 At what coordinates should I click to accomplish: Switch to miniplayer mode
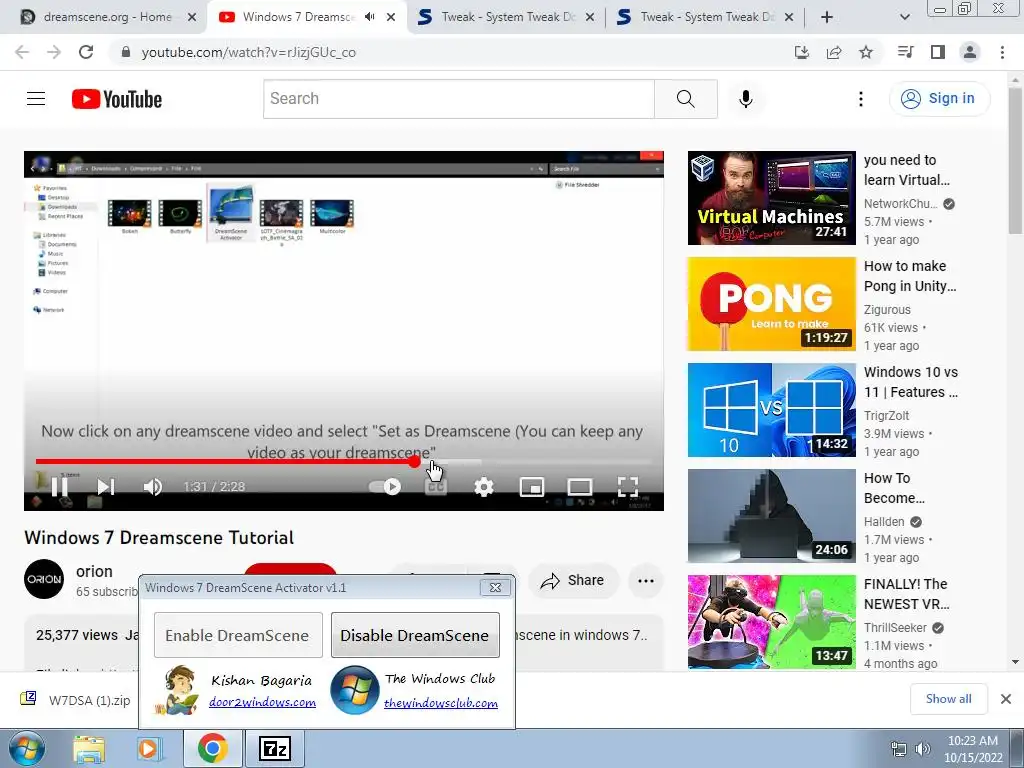click(532, 487)
